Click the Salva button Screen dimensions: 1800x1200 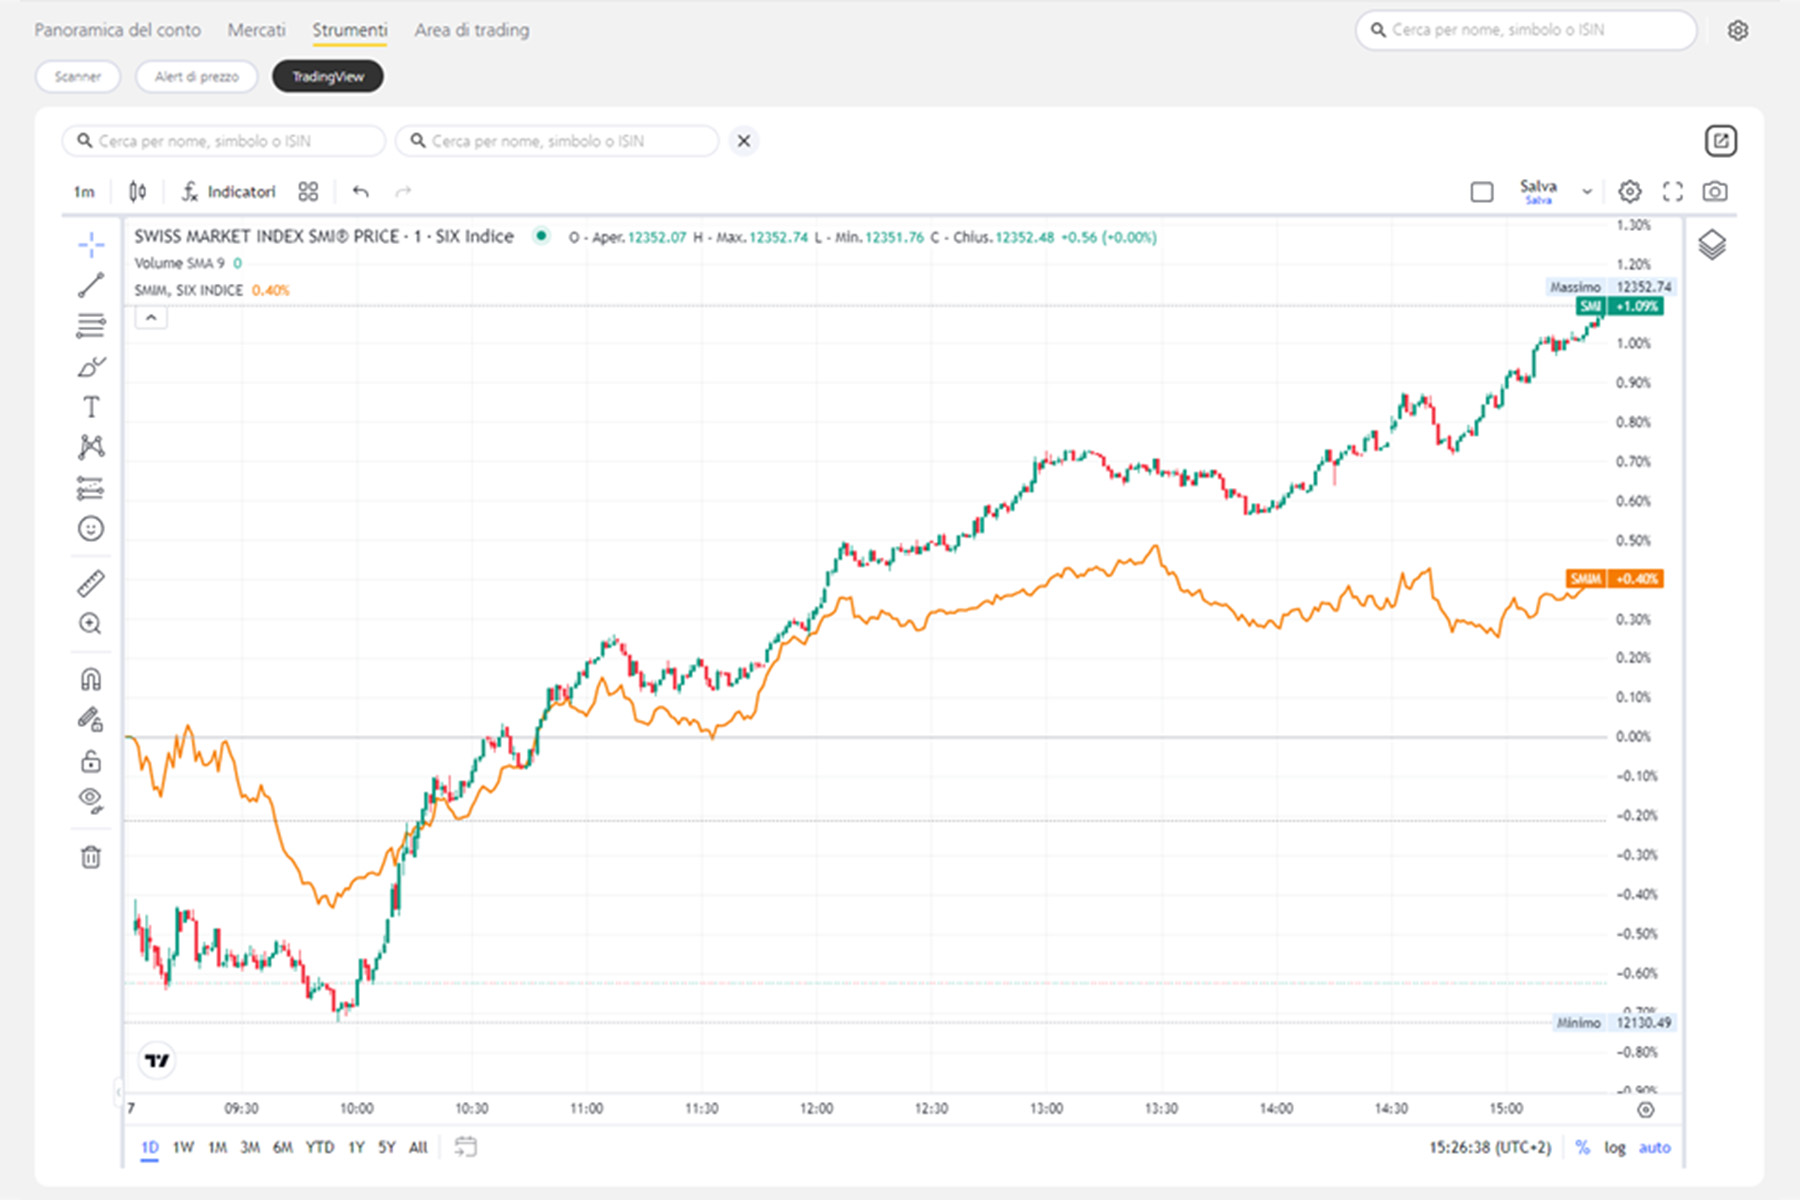tap(1538, 190)
